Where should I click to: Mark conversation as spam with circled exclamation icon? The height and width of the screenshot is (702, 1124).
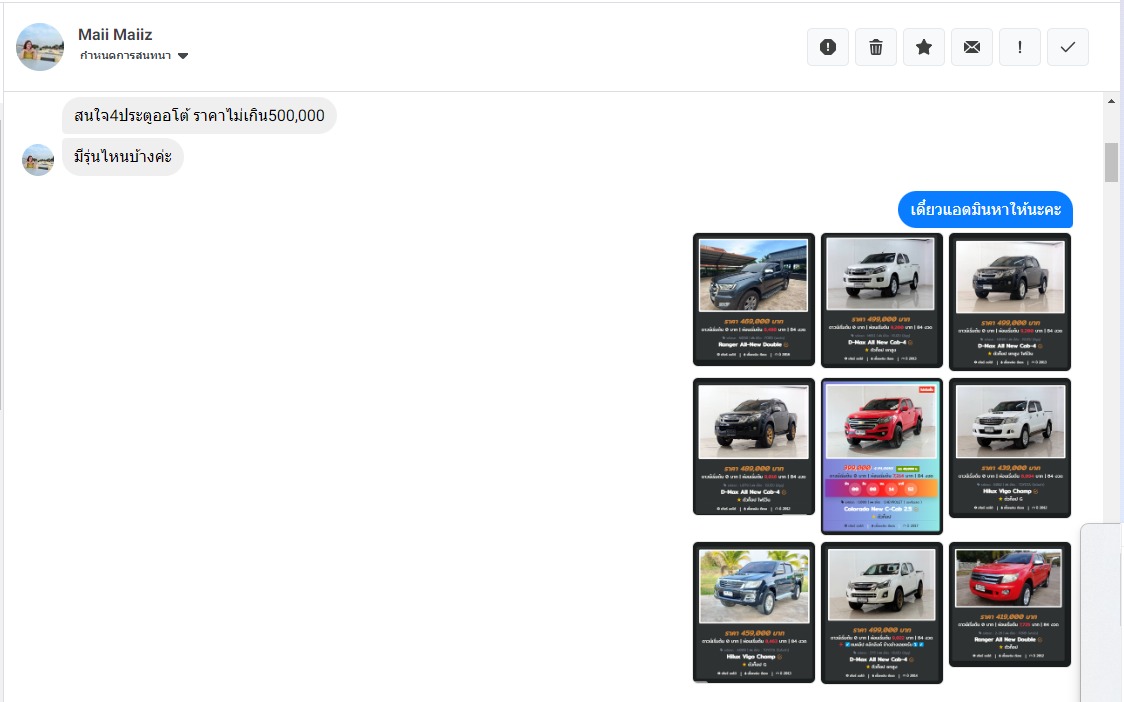point(828,47)
